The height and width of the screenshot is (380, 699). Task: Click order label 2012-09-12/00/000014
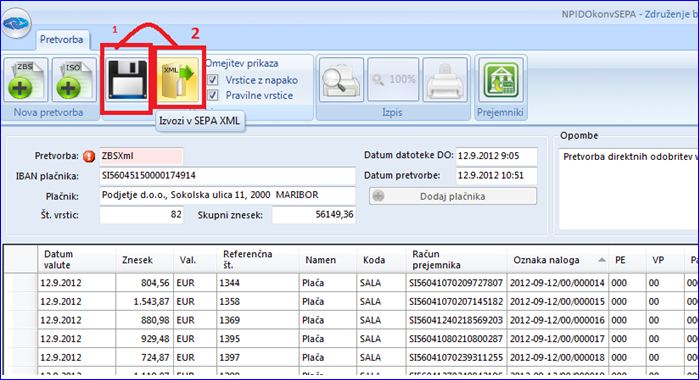pyautogui.click(x=558, y=283)
